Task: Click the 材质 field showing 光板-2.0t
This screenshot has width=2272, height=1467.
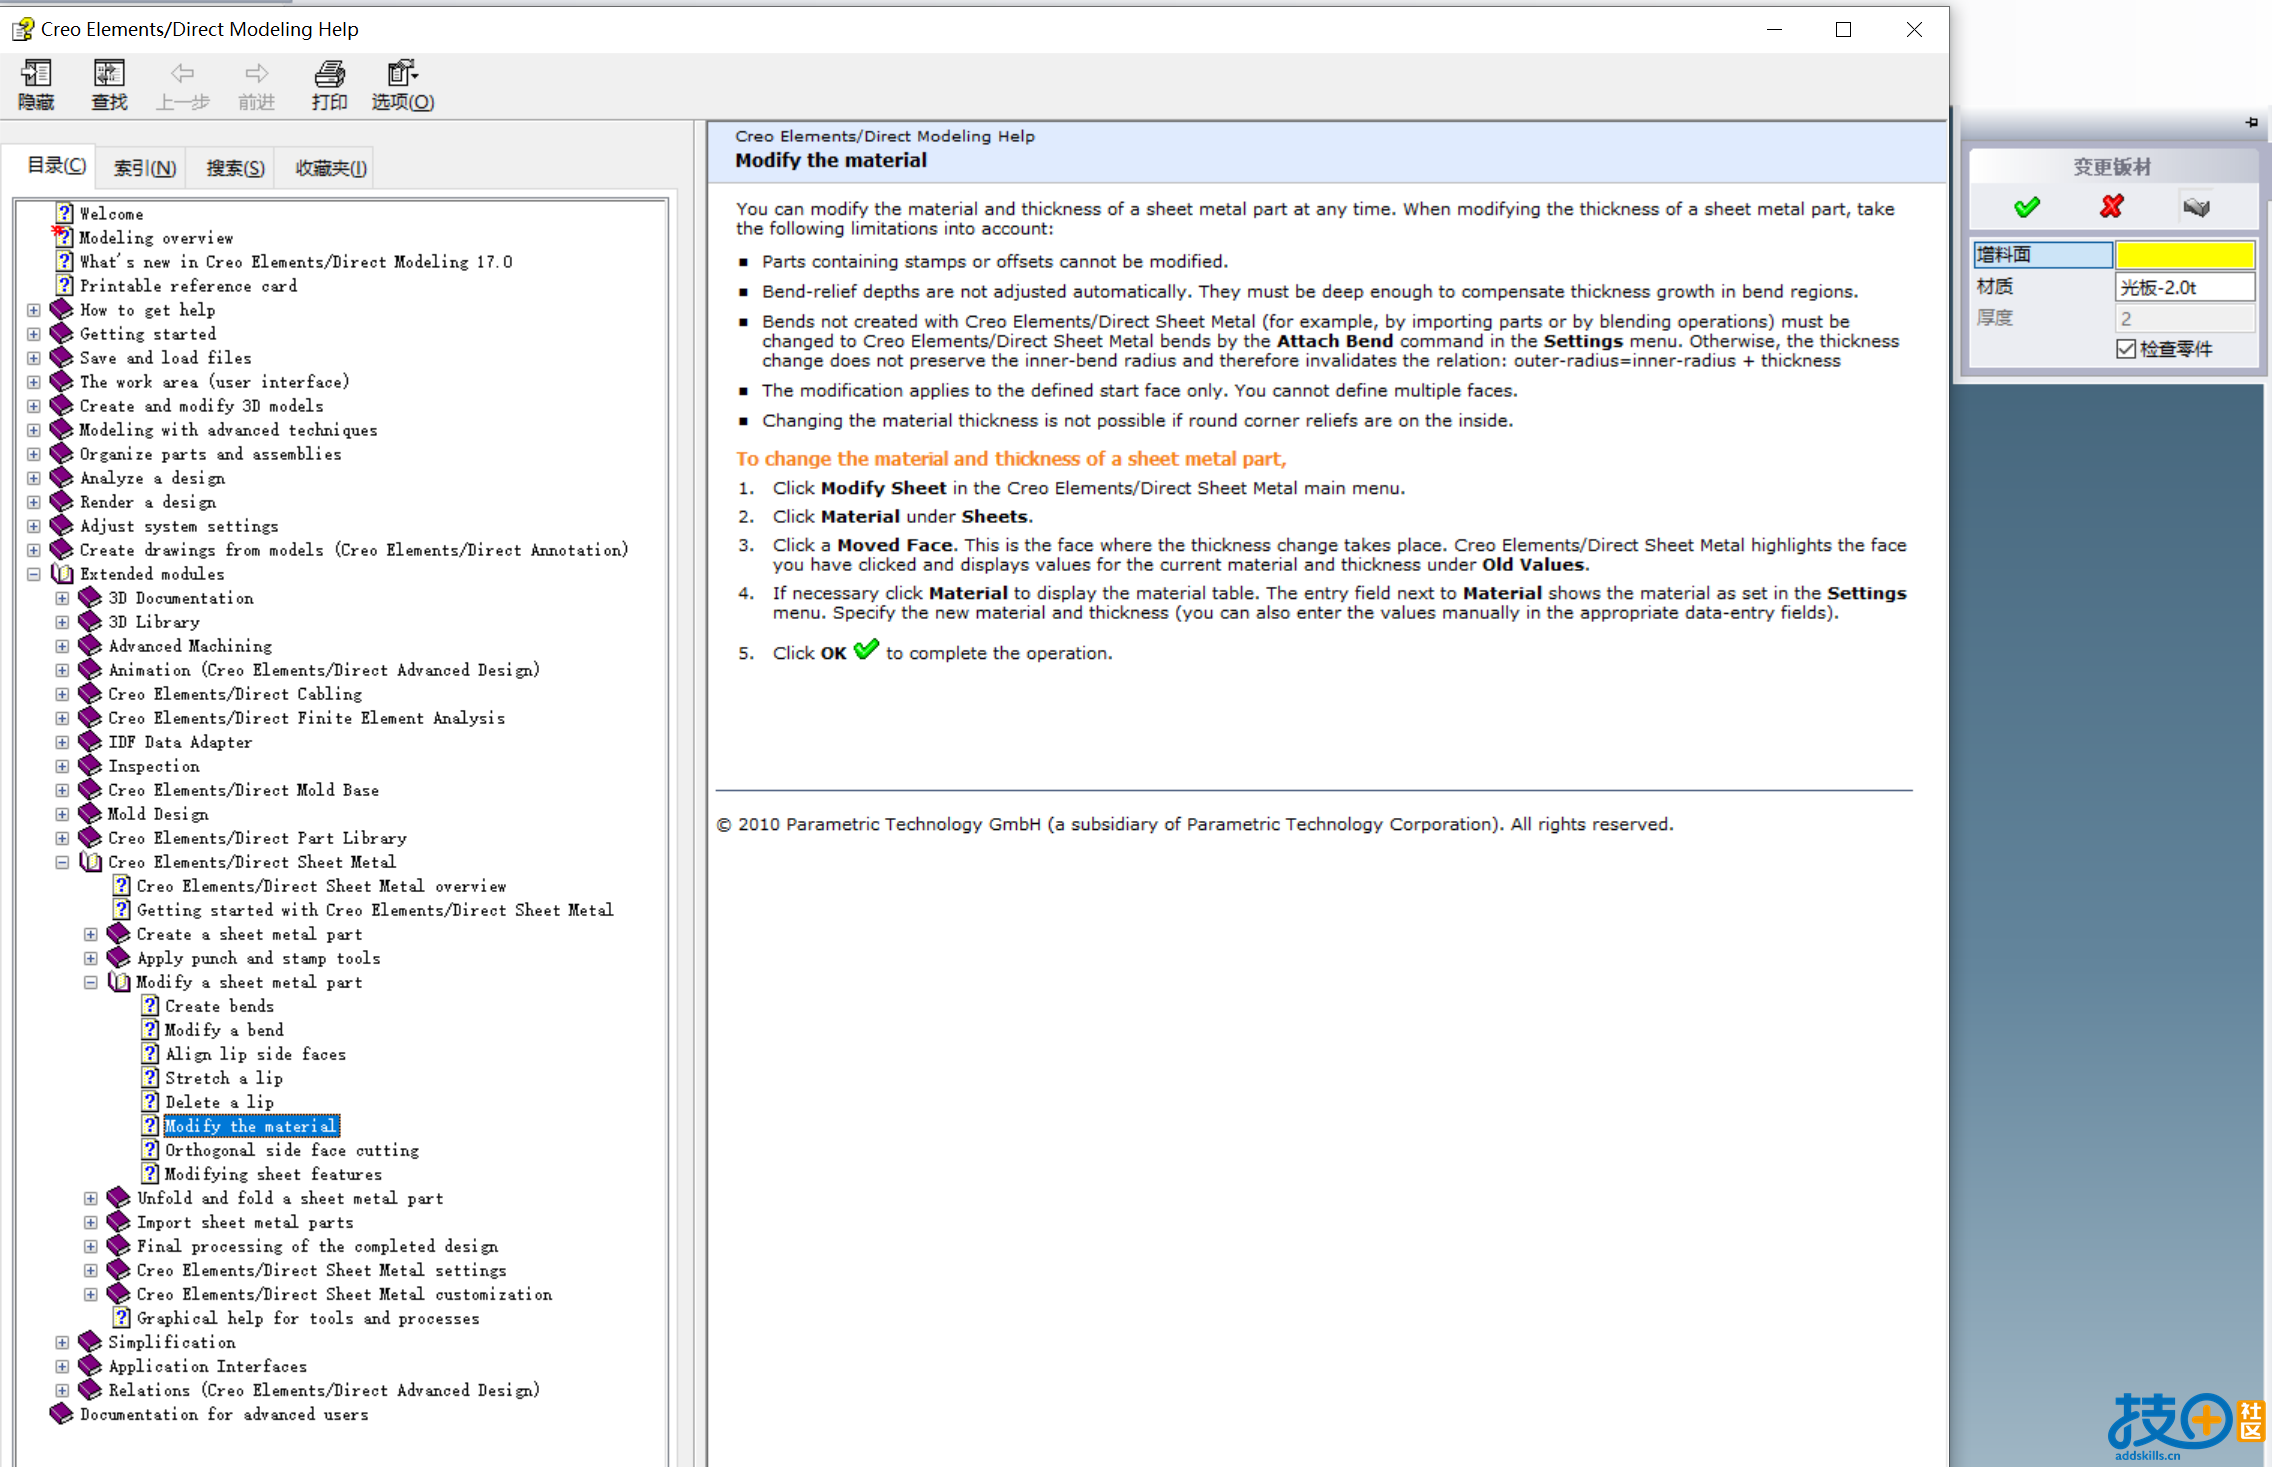Action: (x=2184, y=287)
